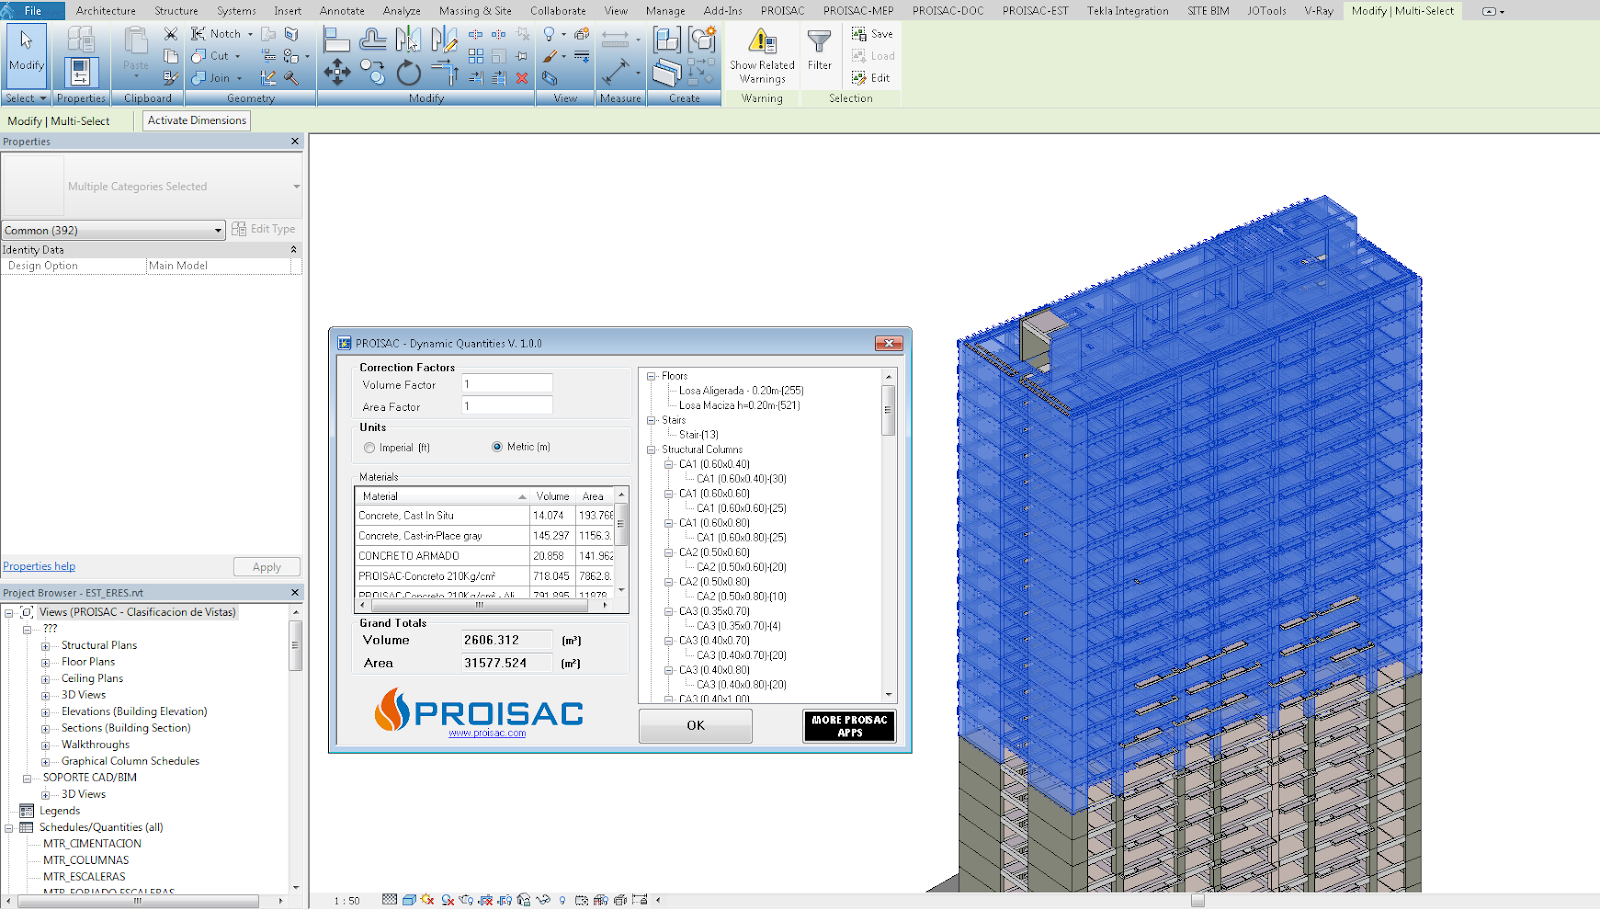Screen dimensions: 1600x910
Task: Click the Measure dimension tool
Action: pyautogui.click(x=616, y=72)
